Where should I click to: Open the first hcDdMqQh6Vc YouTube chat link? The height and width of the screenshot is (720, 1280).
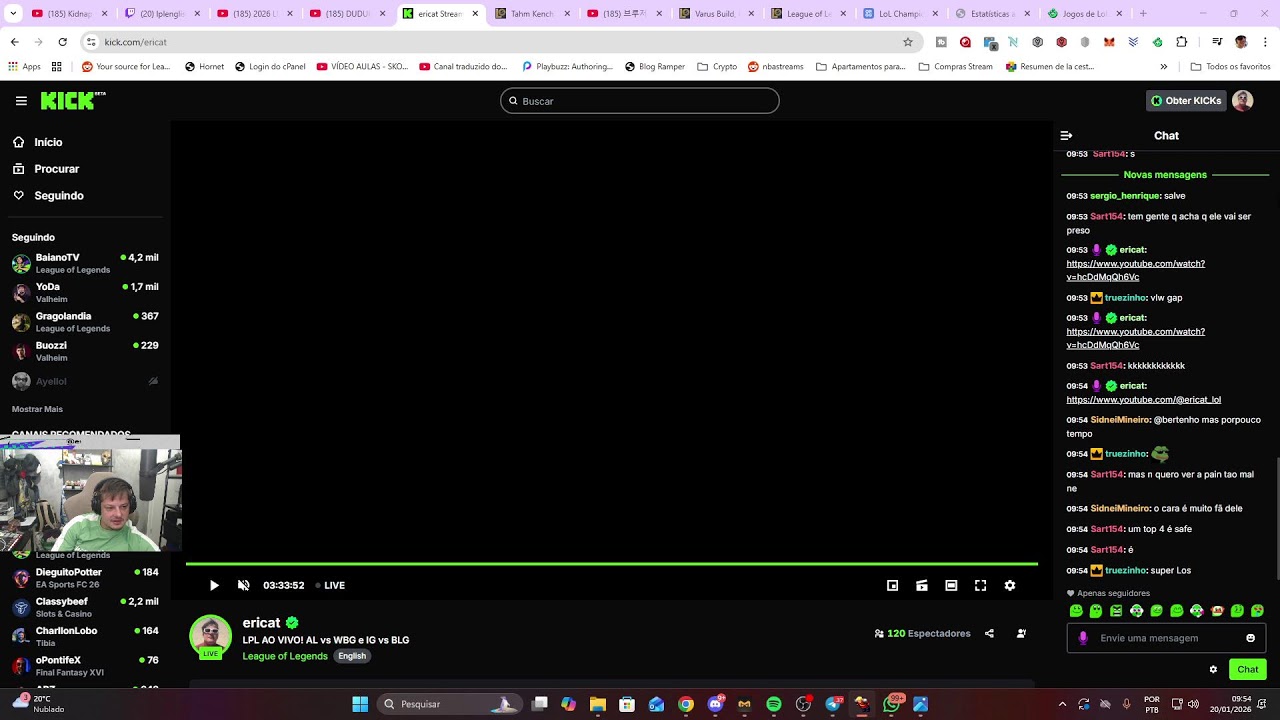[x=1136, y=270]
